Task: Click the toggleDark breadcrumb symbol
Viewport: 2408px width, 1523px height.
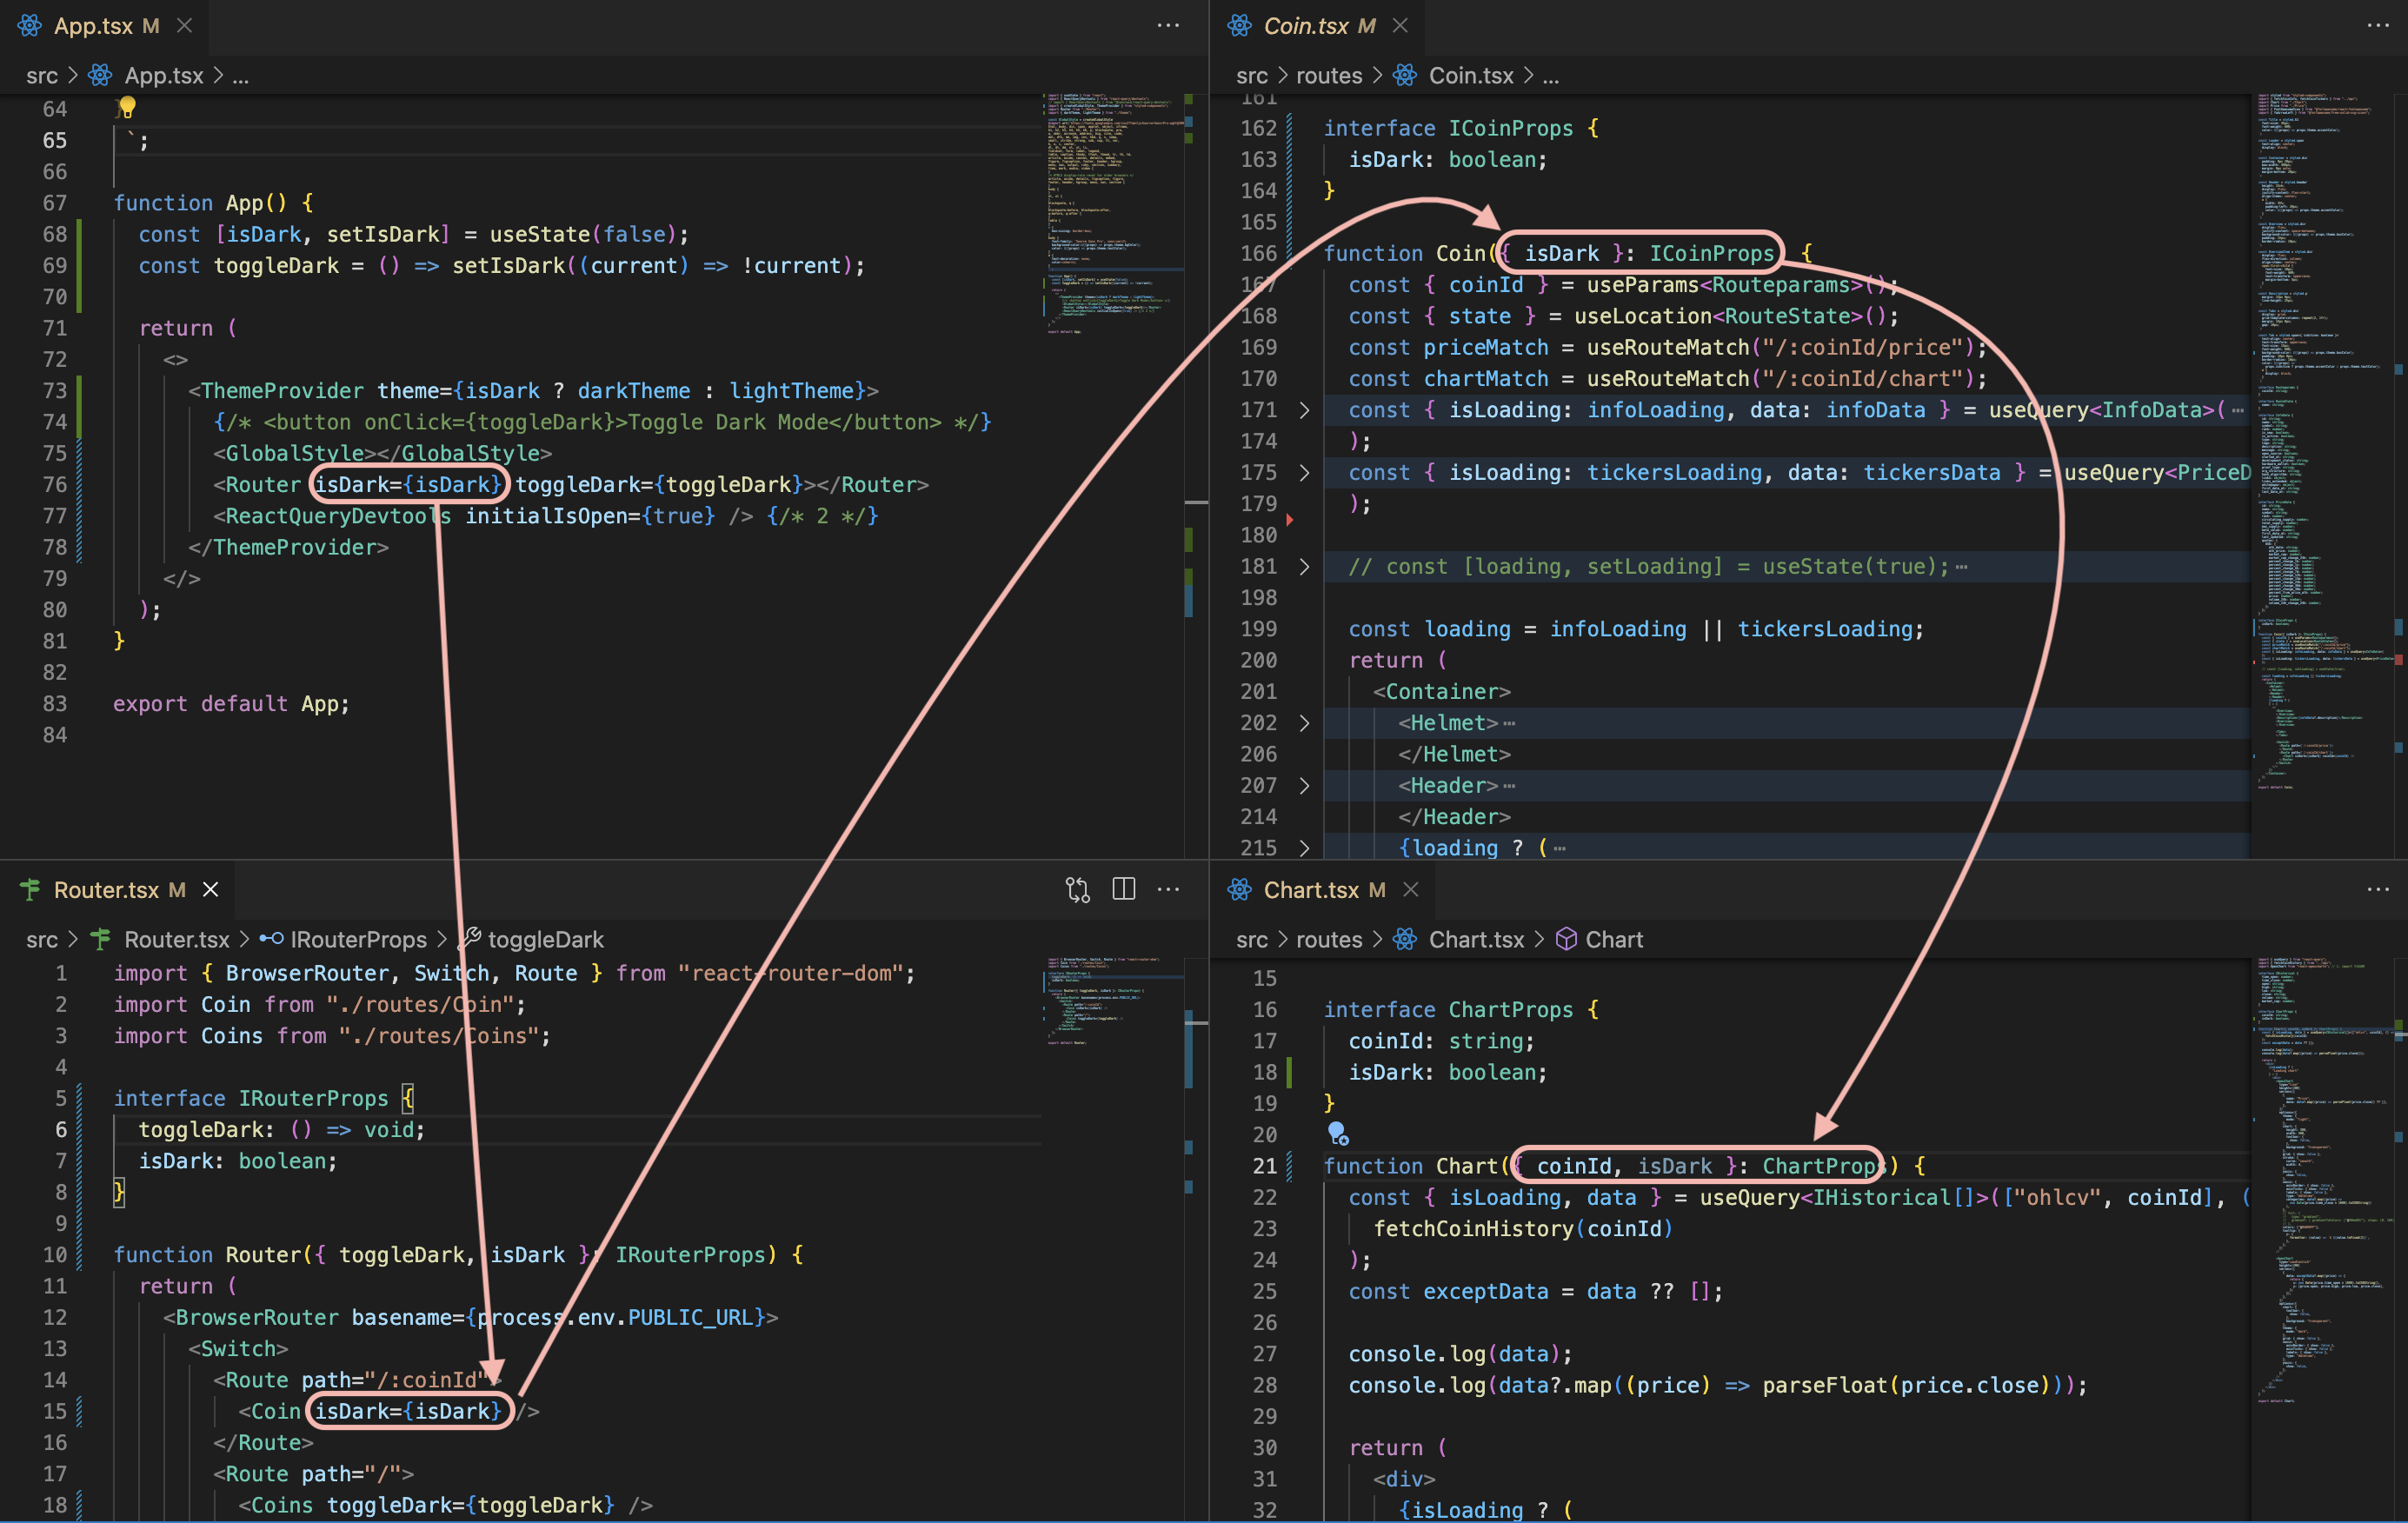Action: [545, 939]
